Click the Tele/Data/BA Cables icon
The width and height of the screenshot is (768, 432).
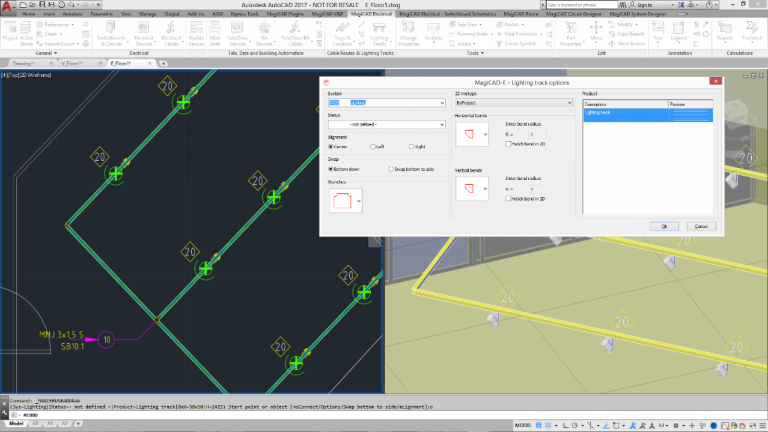(x=294, y=33)
